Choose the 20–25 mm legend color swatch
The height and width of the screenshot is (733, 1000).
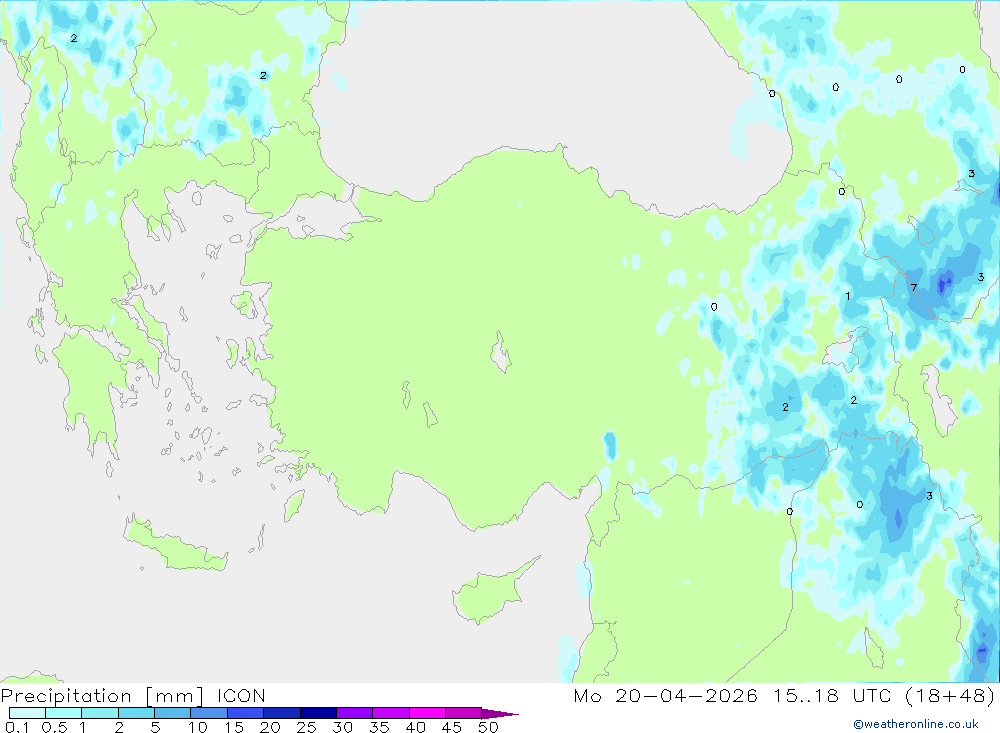pyautogui.click(x=282, y=713)
